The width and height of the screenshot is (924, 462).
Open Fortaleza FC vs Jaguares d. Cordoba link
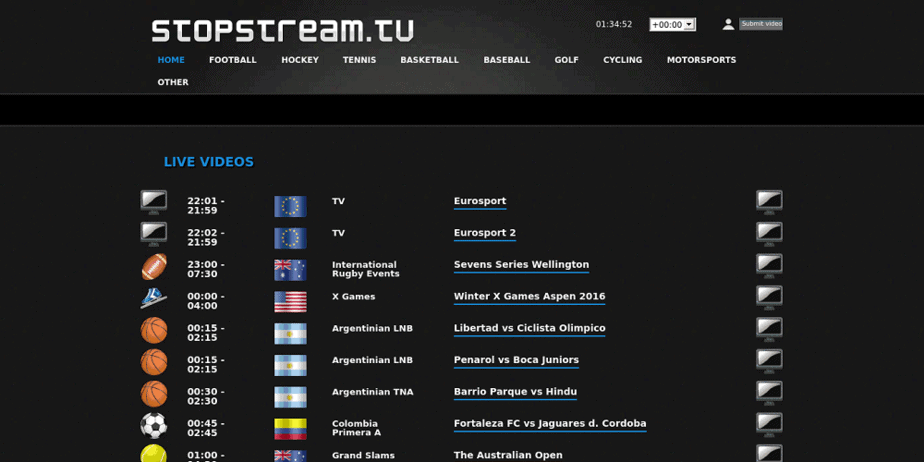tap(550, 424)
